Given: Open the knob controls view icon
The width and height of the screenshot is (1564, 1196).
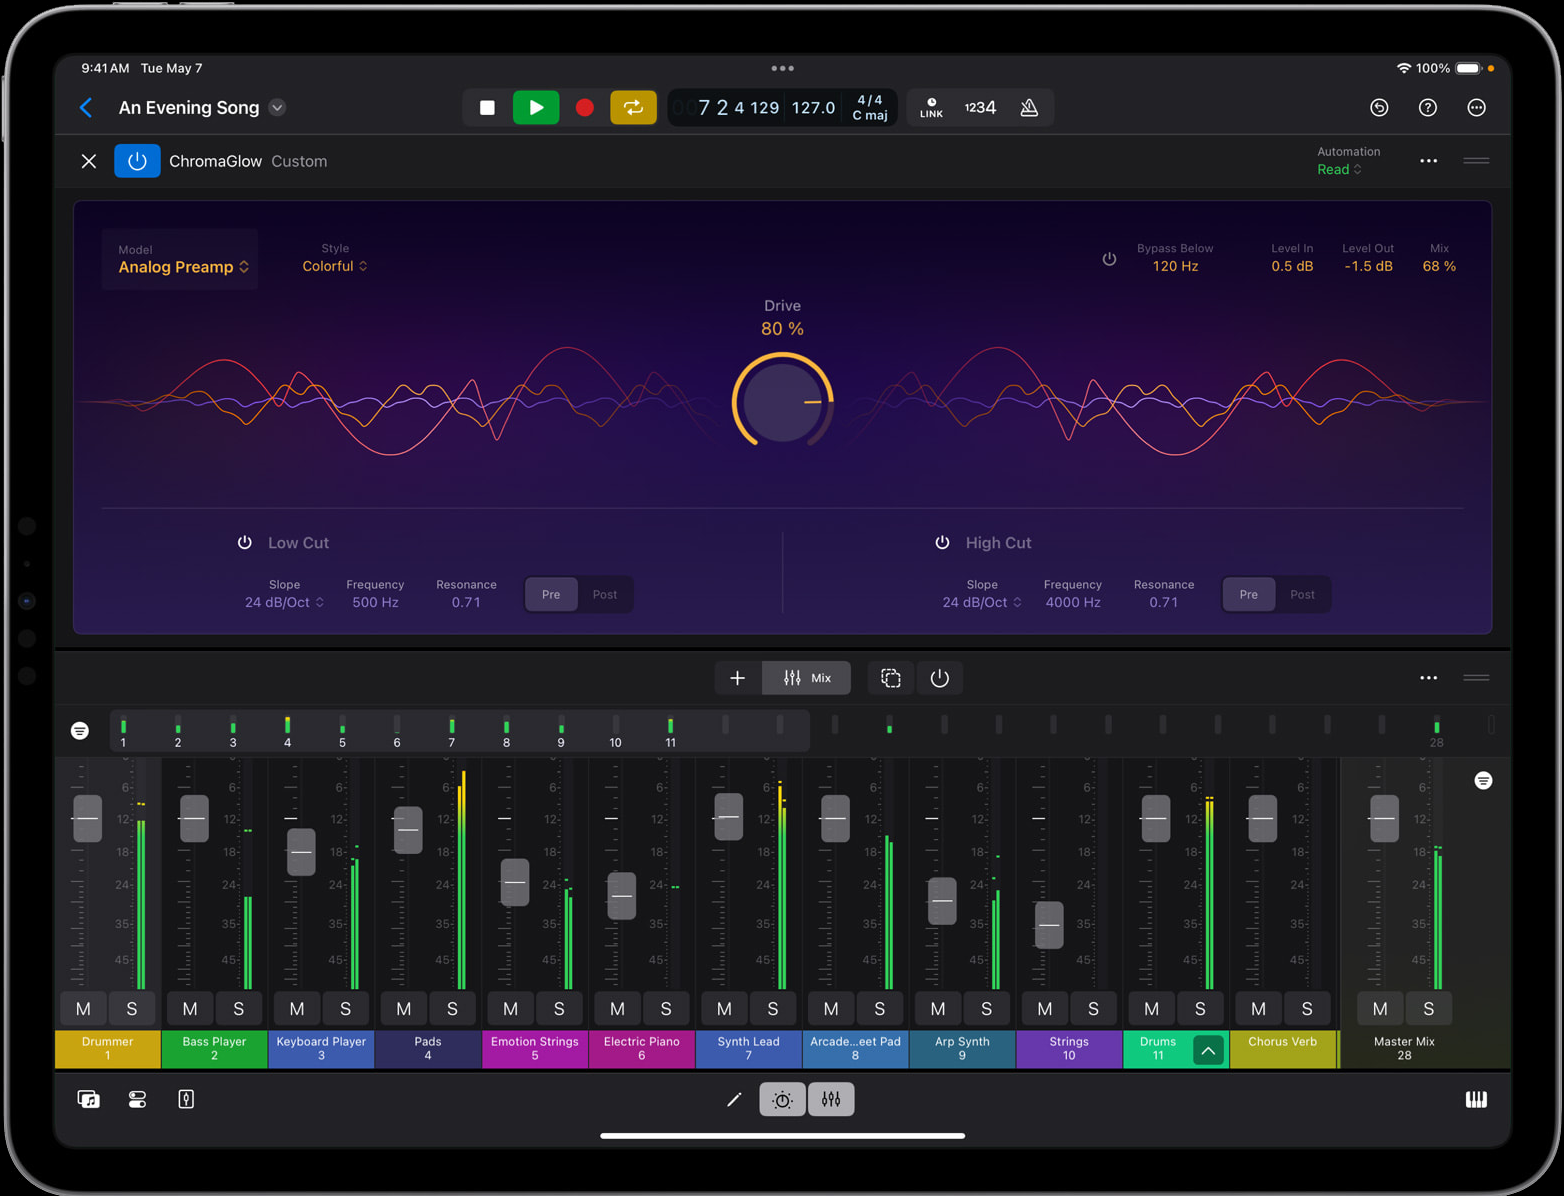Looking at the screenshot, I should tap(782, 1099).
